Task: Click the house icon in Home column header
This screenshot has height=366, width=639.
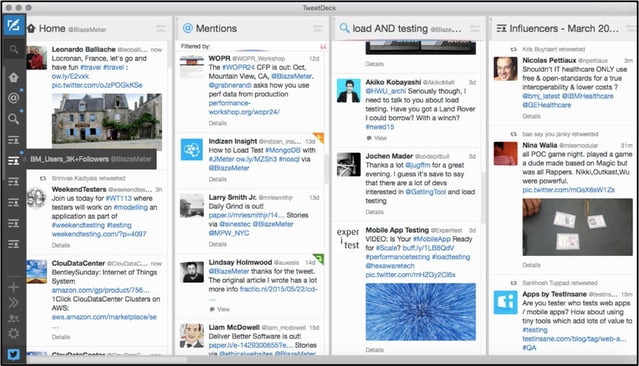Action: coord(31,29)
